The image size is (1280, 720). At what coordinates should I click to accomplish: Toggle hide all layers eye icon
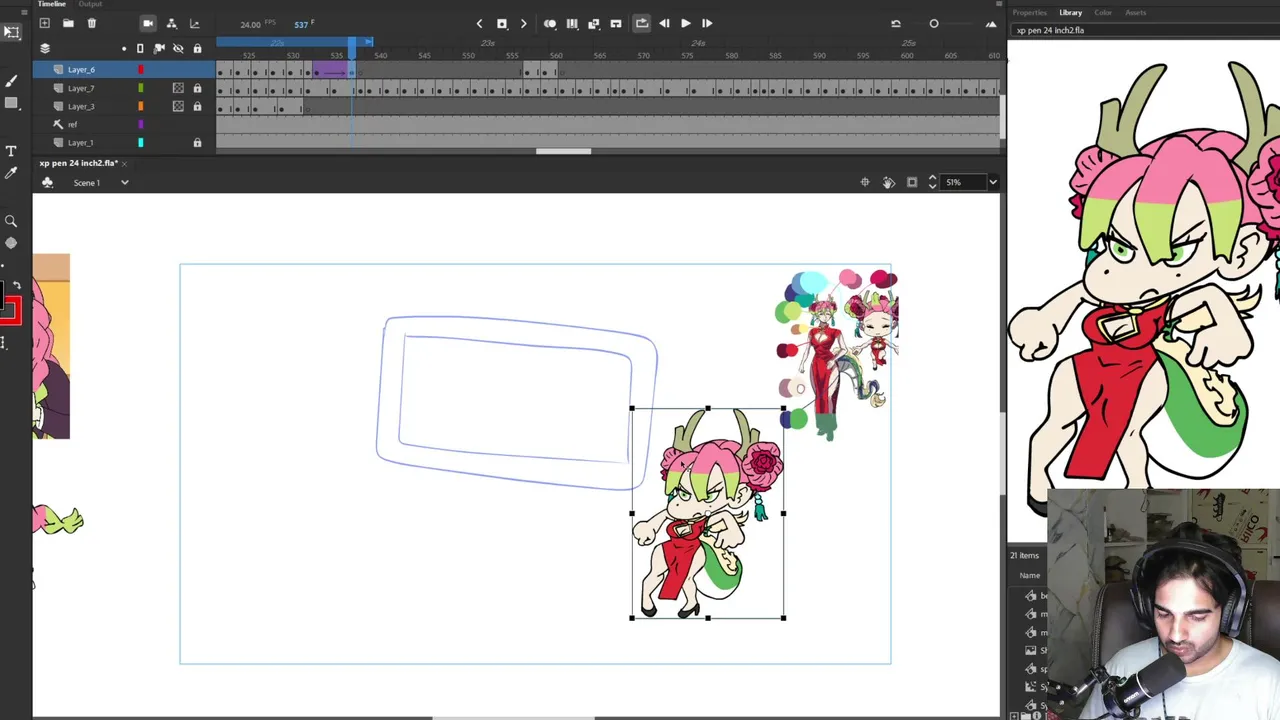[178, 48]
